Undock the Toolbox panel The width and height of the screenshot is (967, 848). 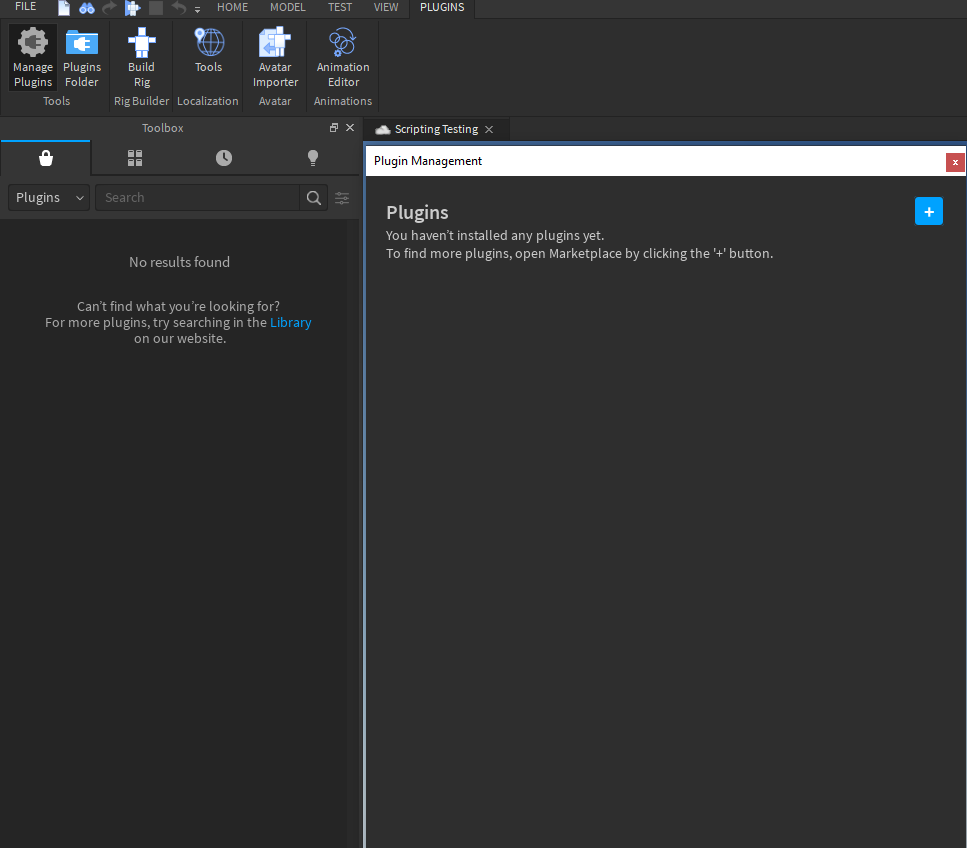pyautogui.click(x=334, y=128)
